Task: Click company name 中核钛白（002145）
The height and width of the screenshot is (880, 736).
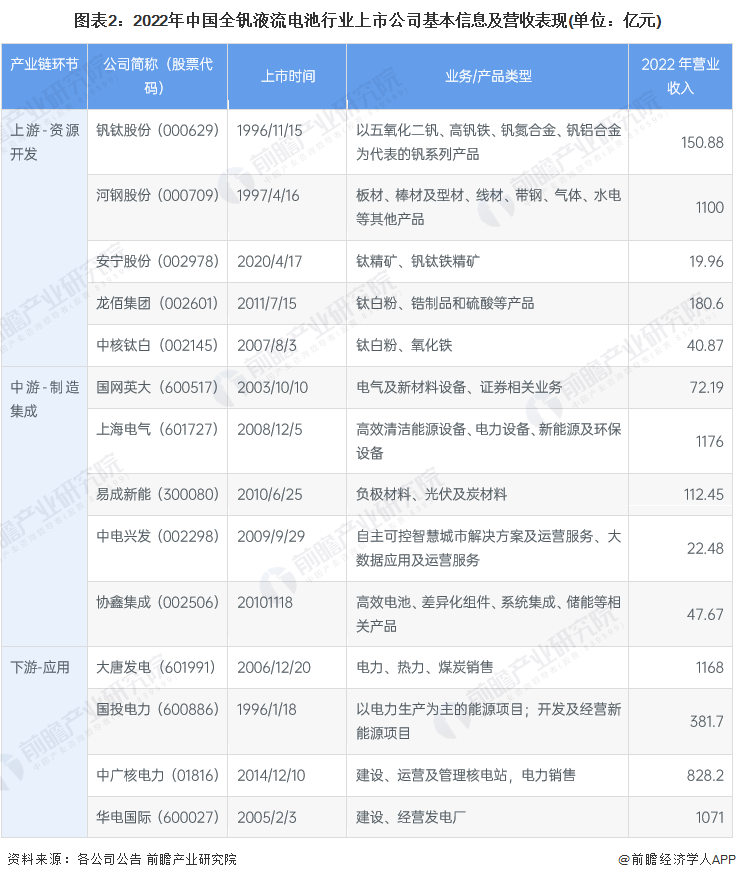Action: coord(157,345)
